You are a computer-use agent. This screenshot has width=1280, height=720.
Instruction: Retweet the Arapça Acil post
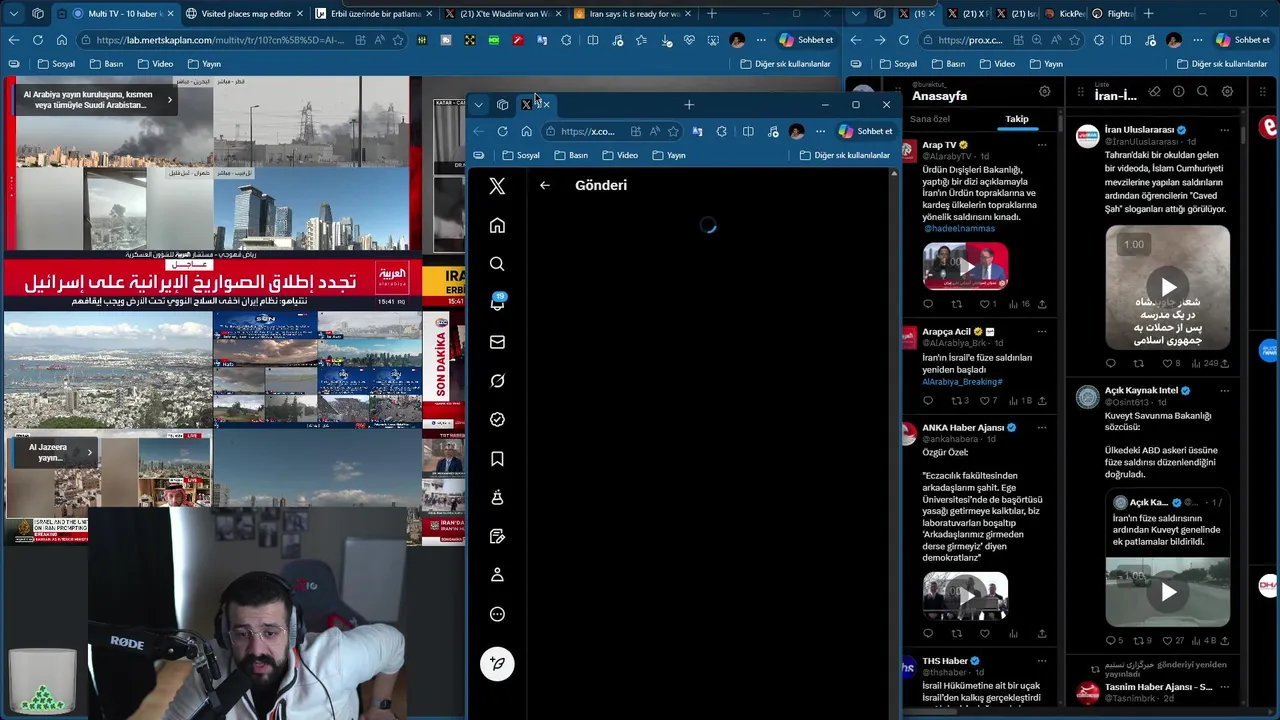[x=957, y=401]
